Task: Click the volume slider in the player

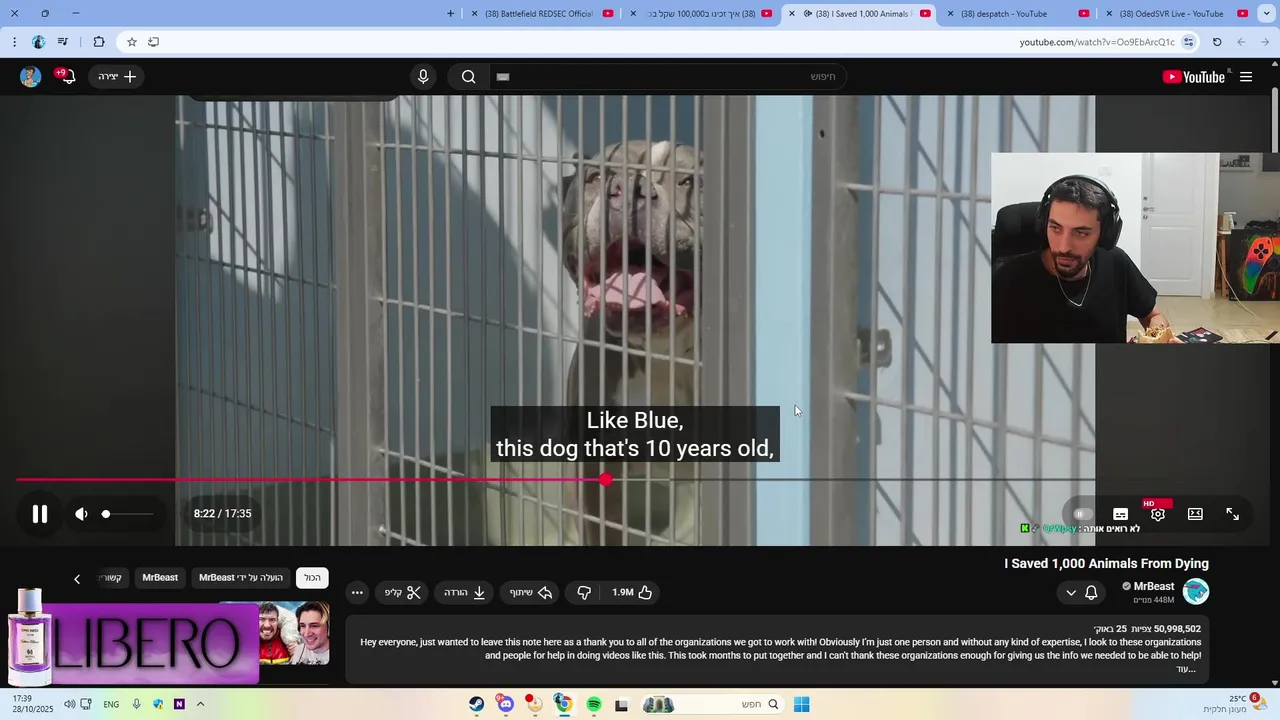Action: [130, 514]
